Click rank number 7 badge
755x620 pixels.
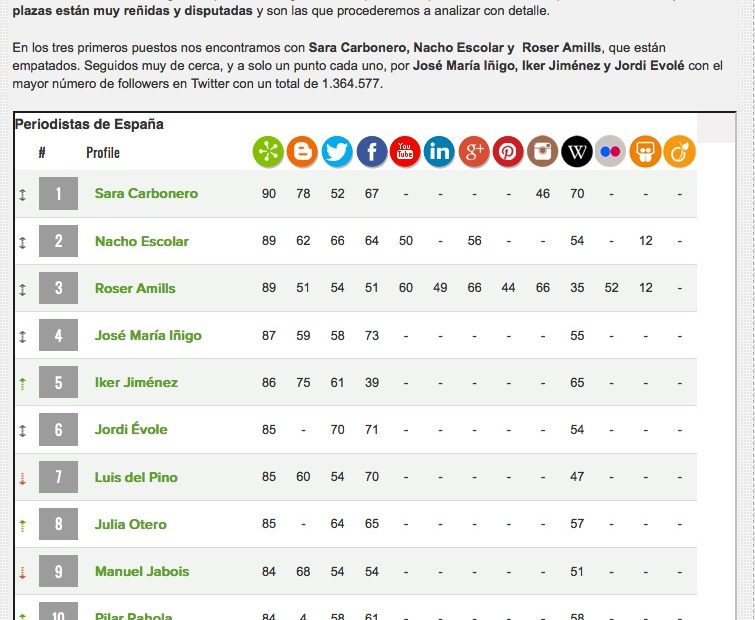tap(58, 477)
